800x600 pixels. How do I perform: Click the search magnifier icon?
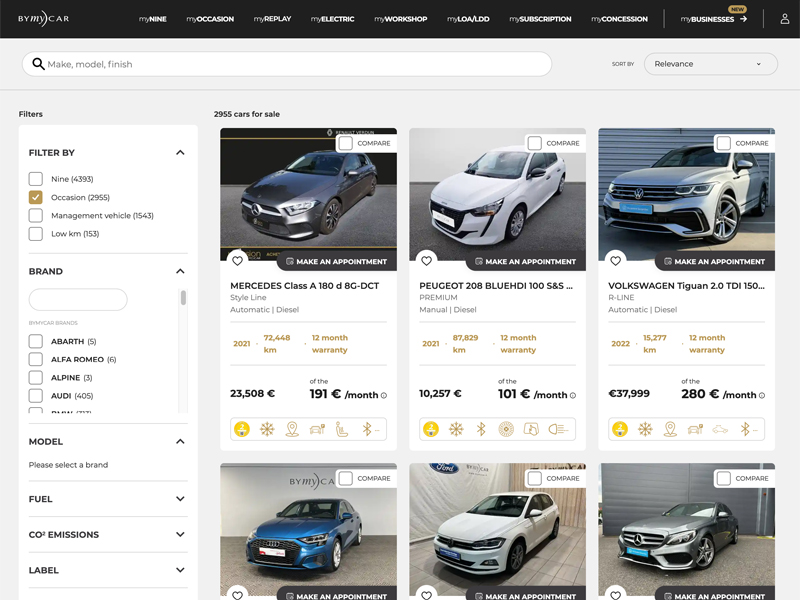coord(38,64)
